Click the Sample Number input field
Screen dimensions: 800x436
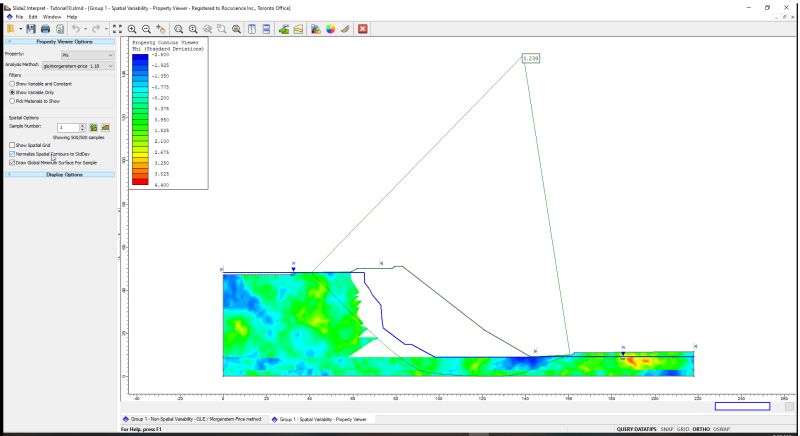click(68, 127)
